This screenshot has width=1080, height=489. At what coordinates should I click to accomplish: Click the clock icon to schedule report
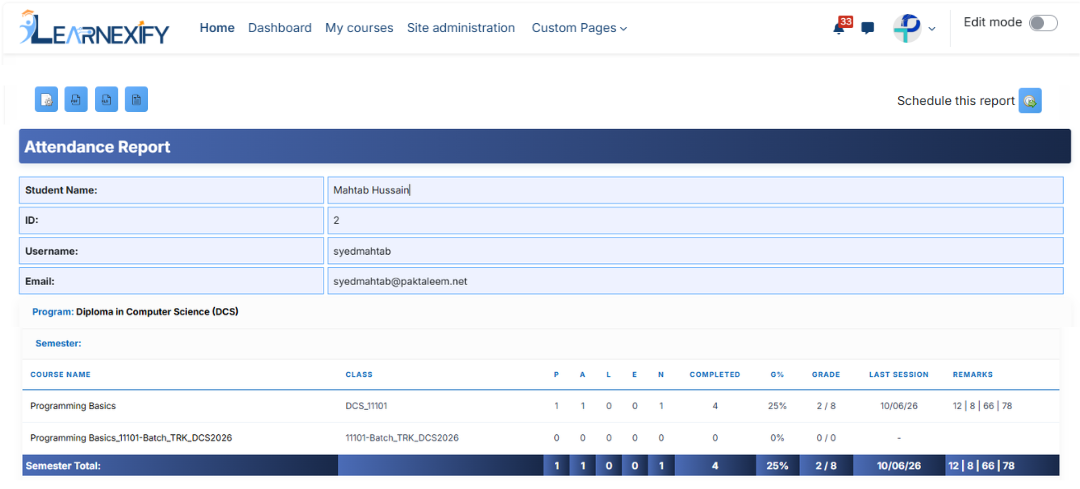[x=1030, y=101]
